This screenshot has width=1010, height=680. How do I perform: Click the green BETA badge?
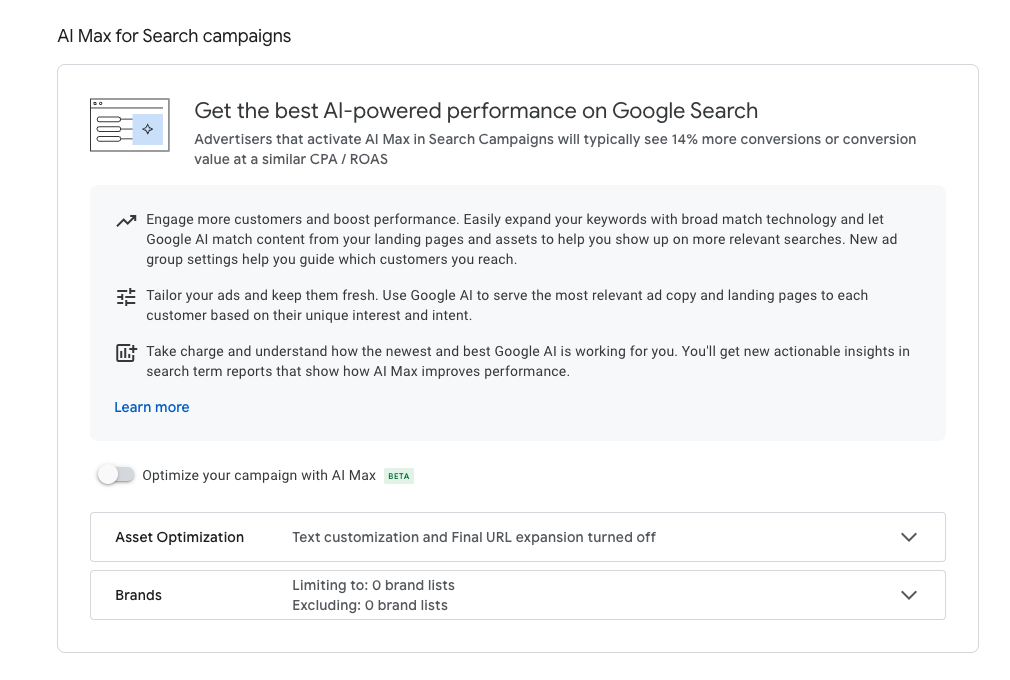coord(399,476)
